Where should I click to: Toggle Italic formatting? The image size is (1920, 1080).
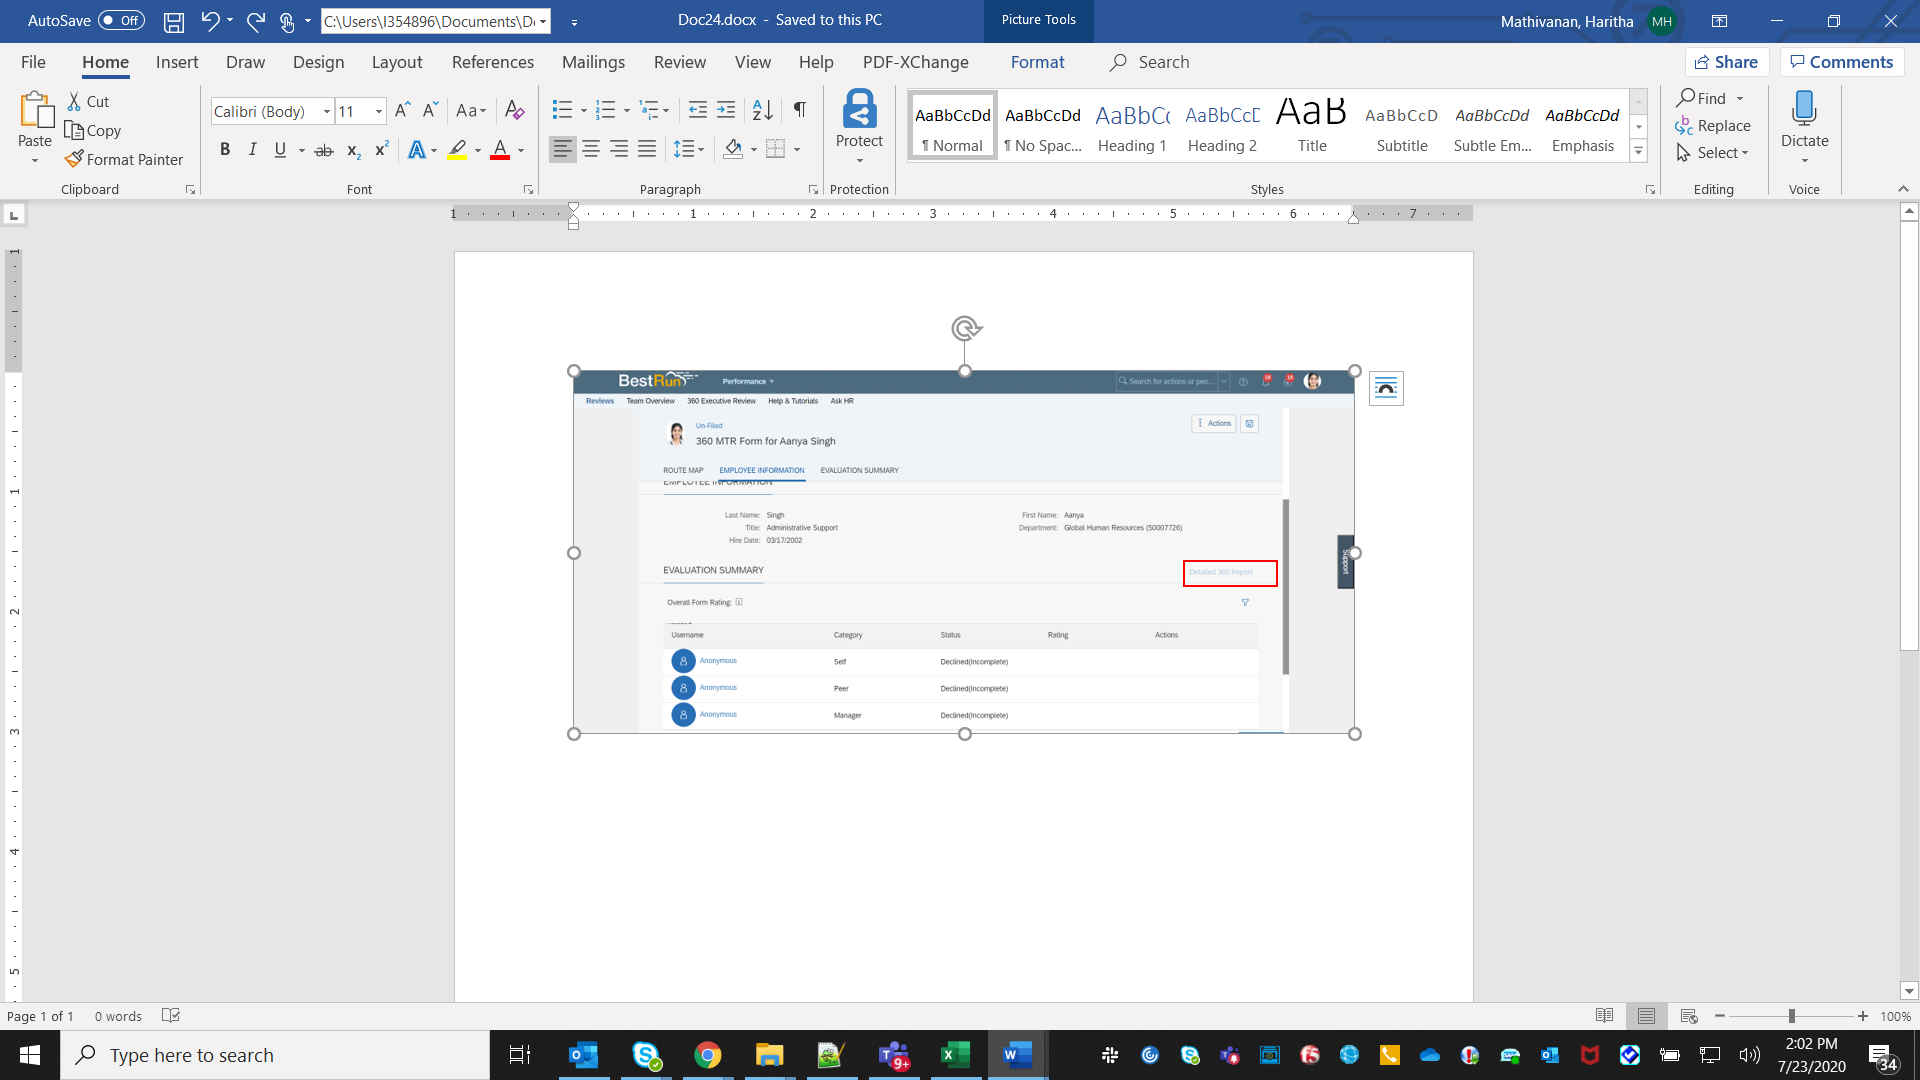tap(252, 150)
